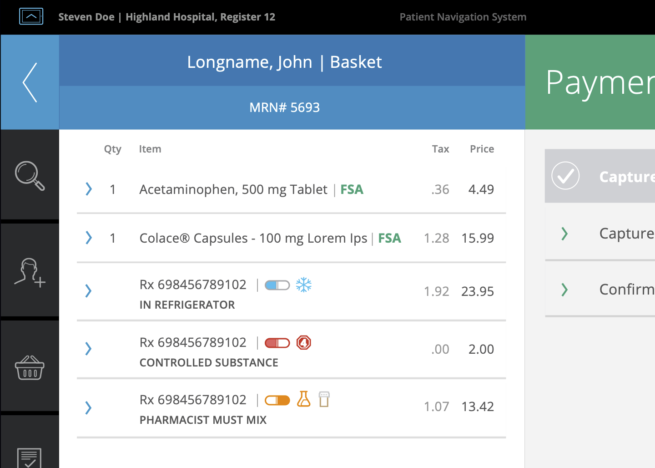Click the orange flask mix icon
655x468 pixels.
click(304, 400)
